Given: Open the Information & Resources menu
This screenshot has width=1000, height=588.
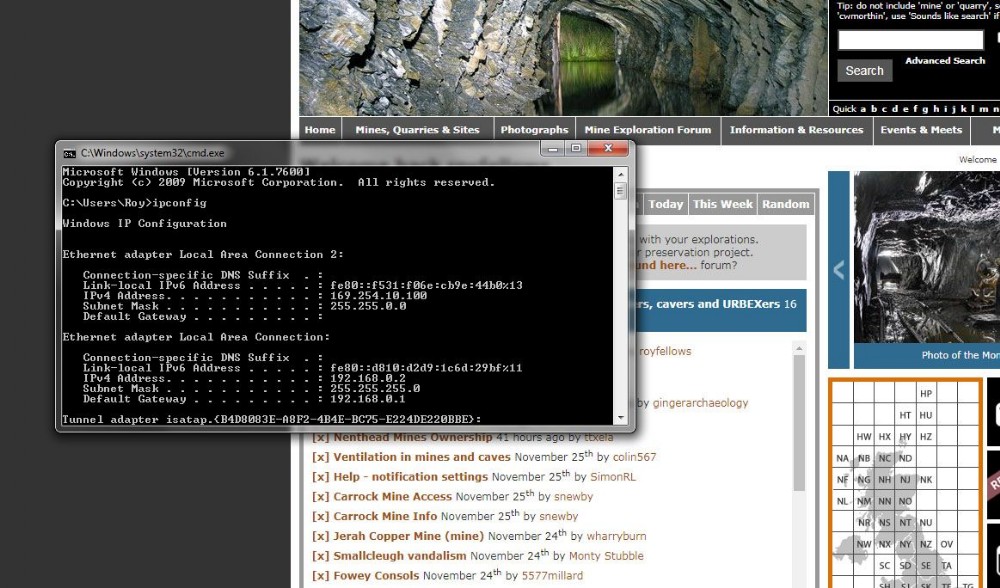Looking at the screenshot, I should (x=796, y=130).
